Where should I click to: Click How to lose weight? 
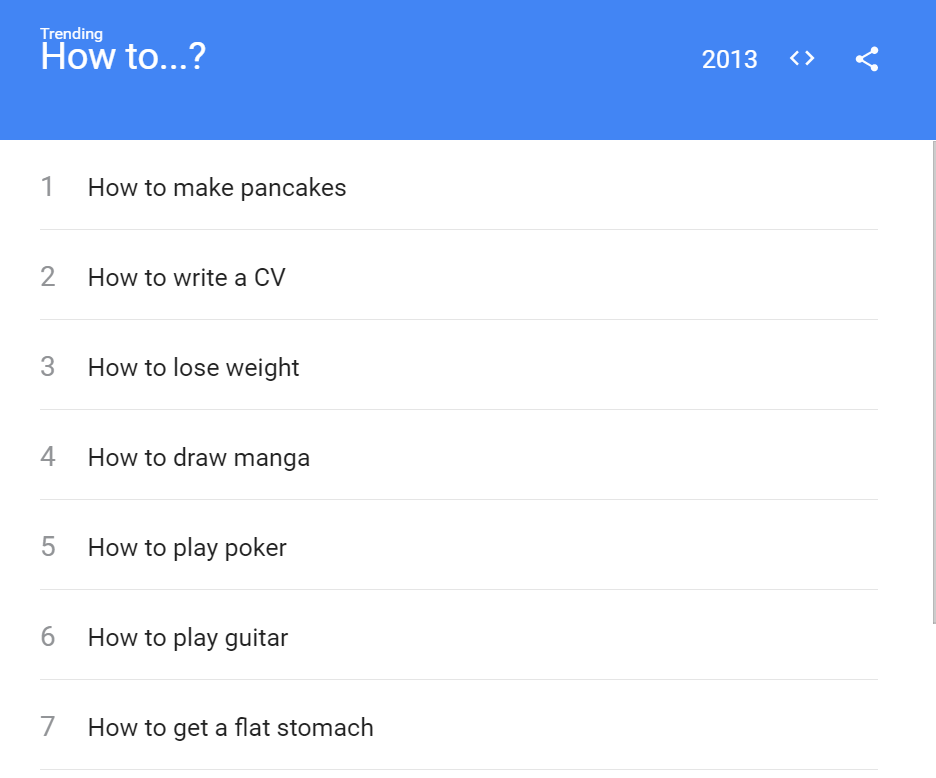click(193, 367)
